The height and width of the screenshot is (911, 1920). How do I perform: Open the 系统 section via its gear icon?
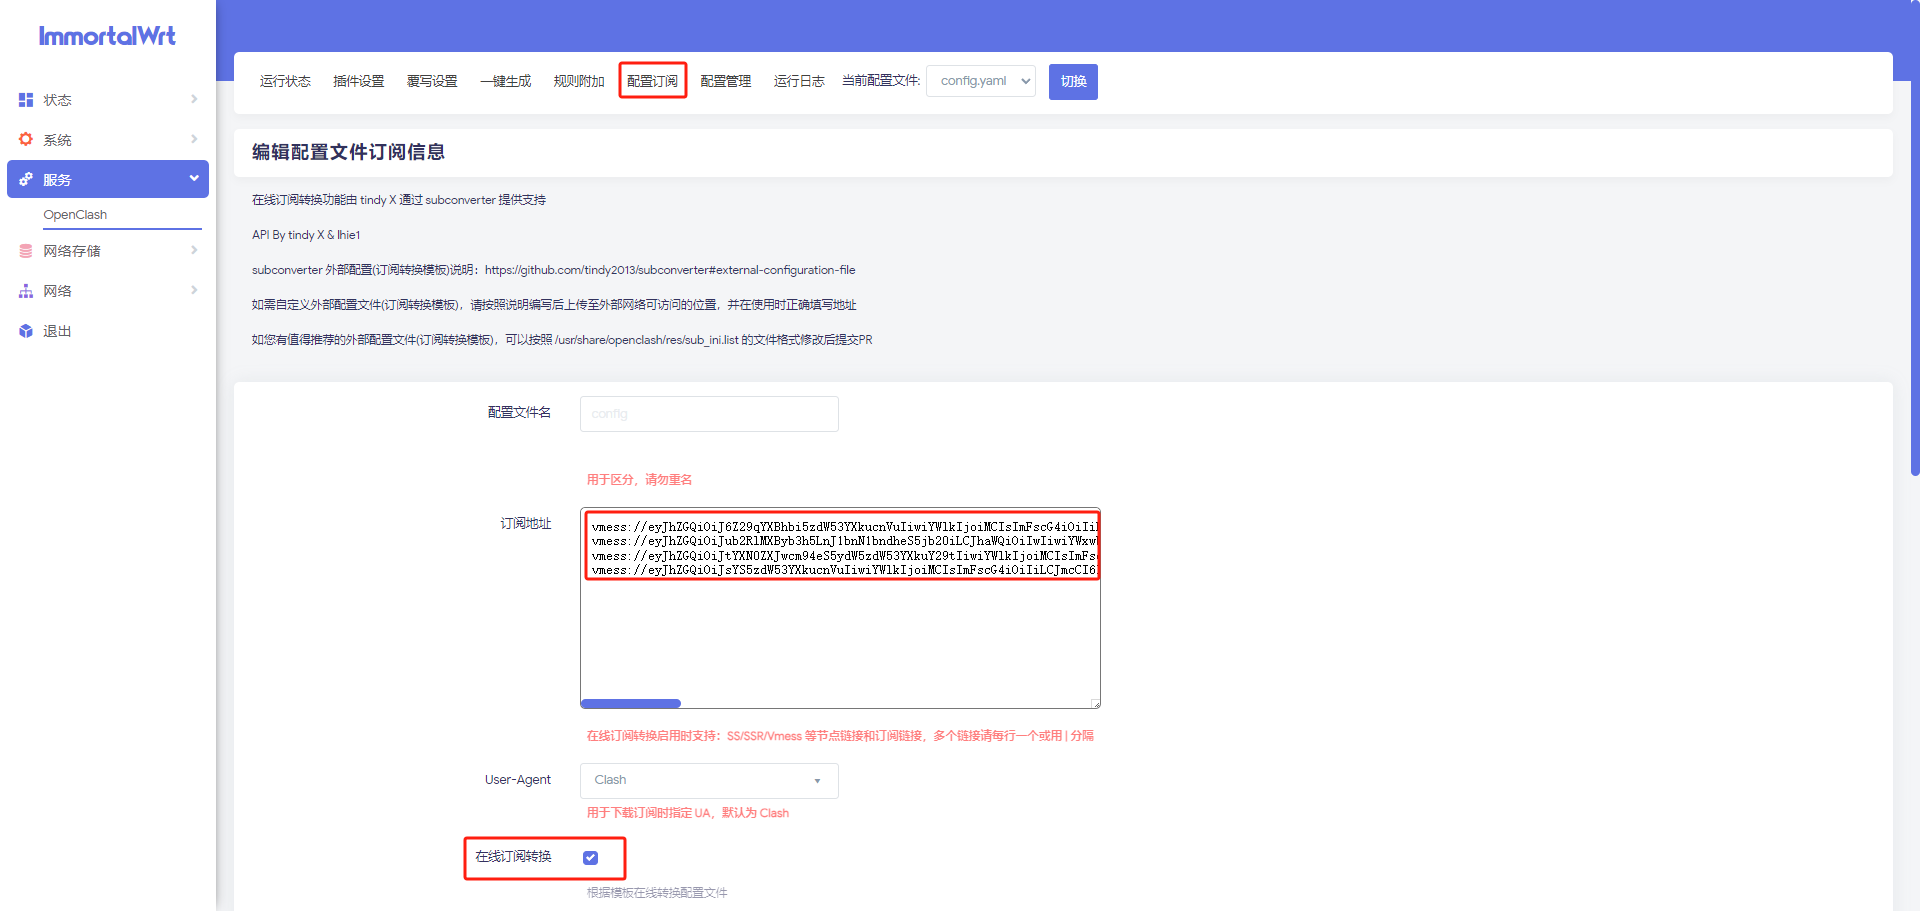pos(25,139)
